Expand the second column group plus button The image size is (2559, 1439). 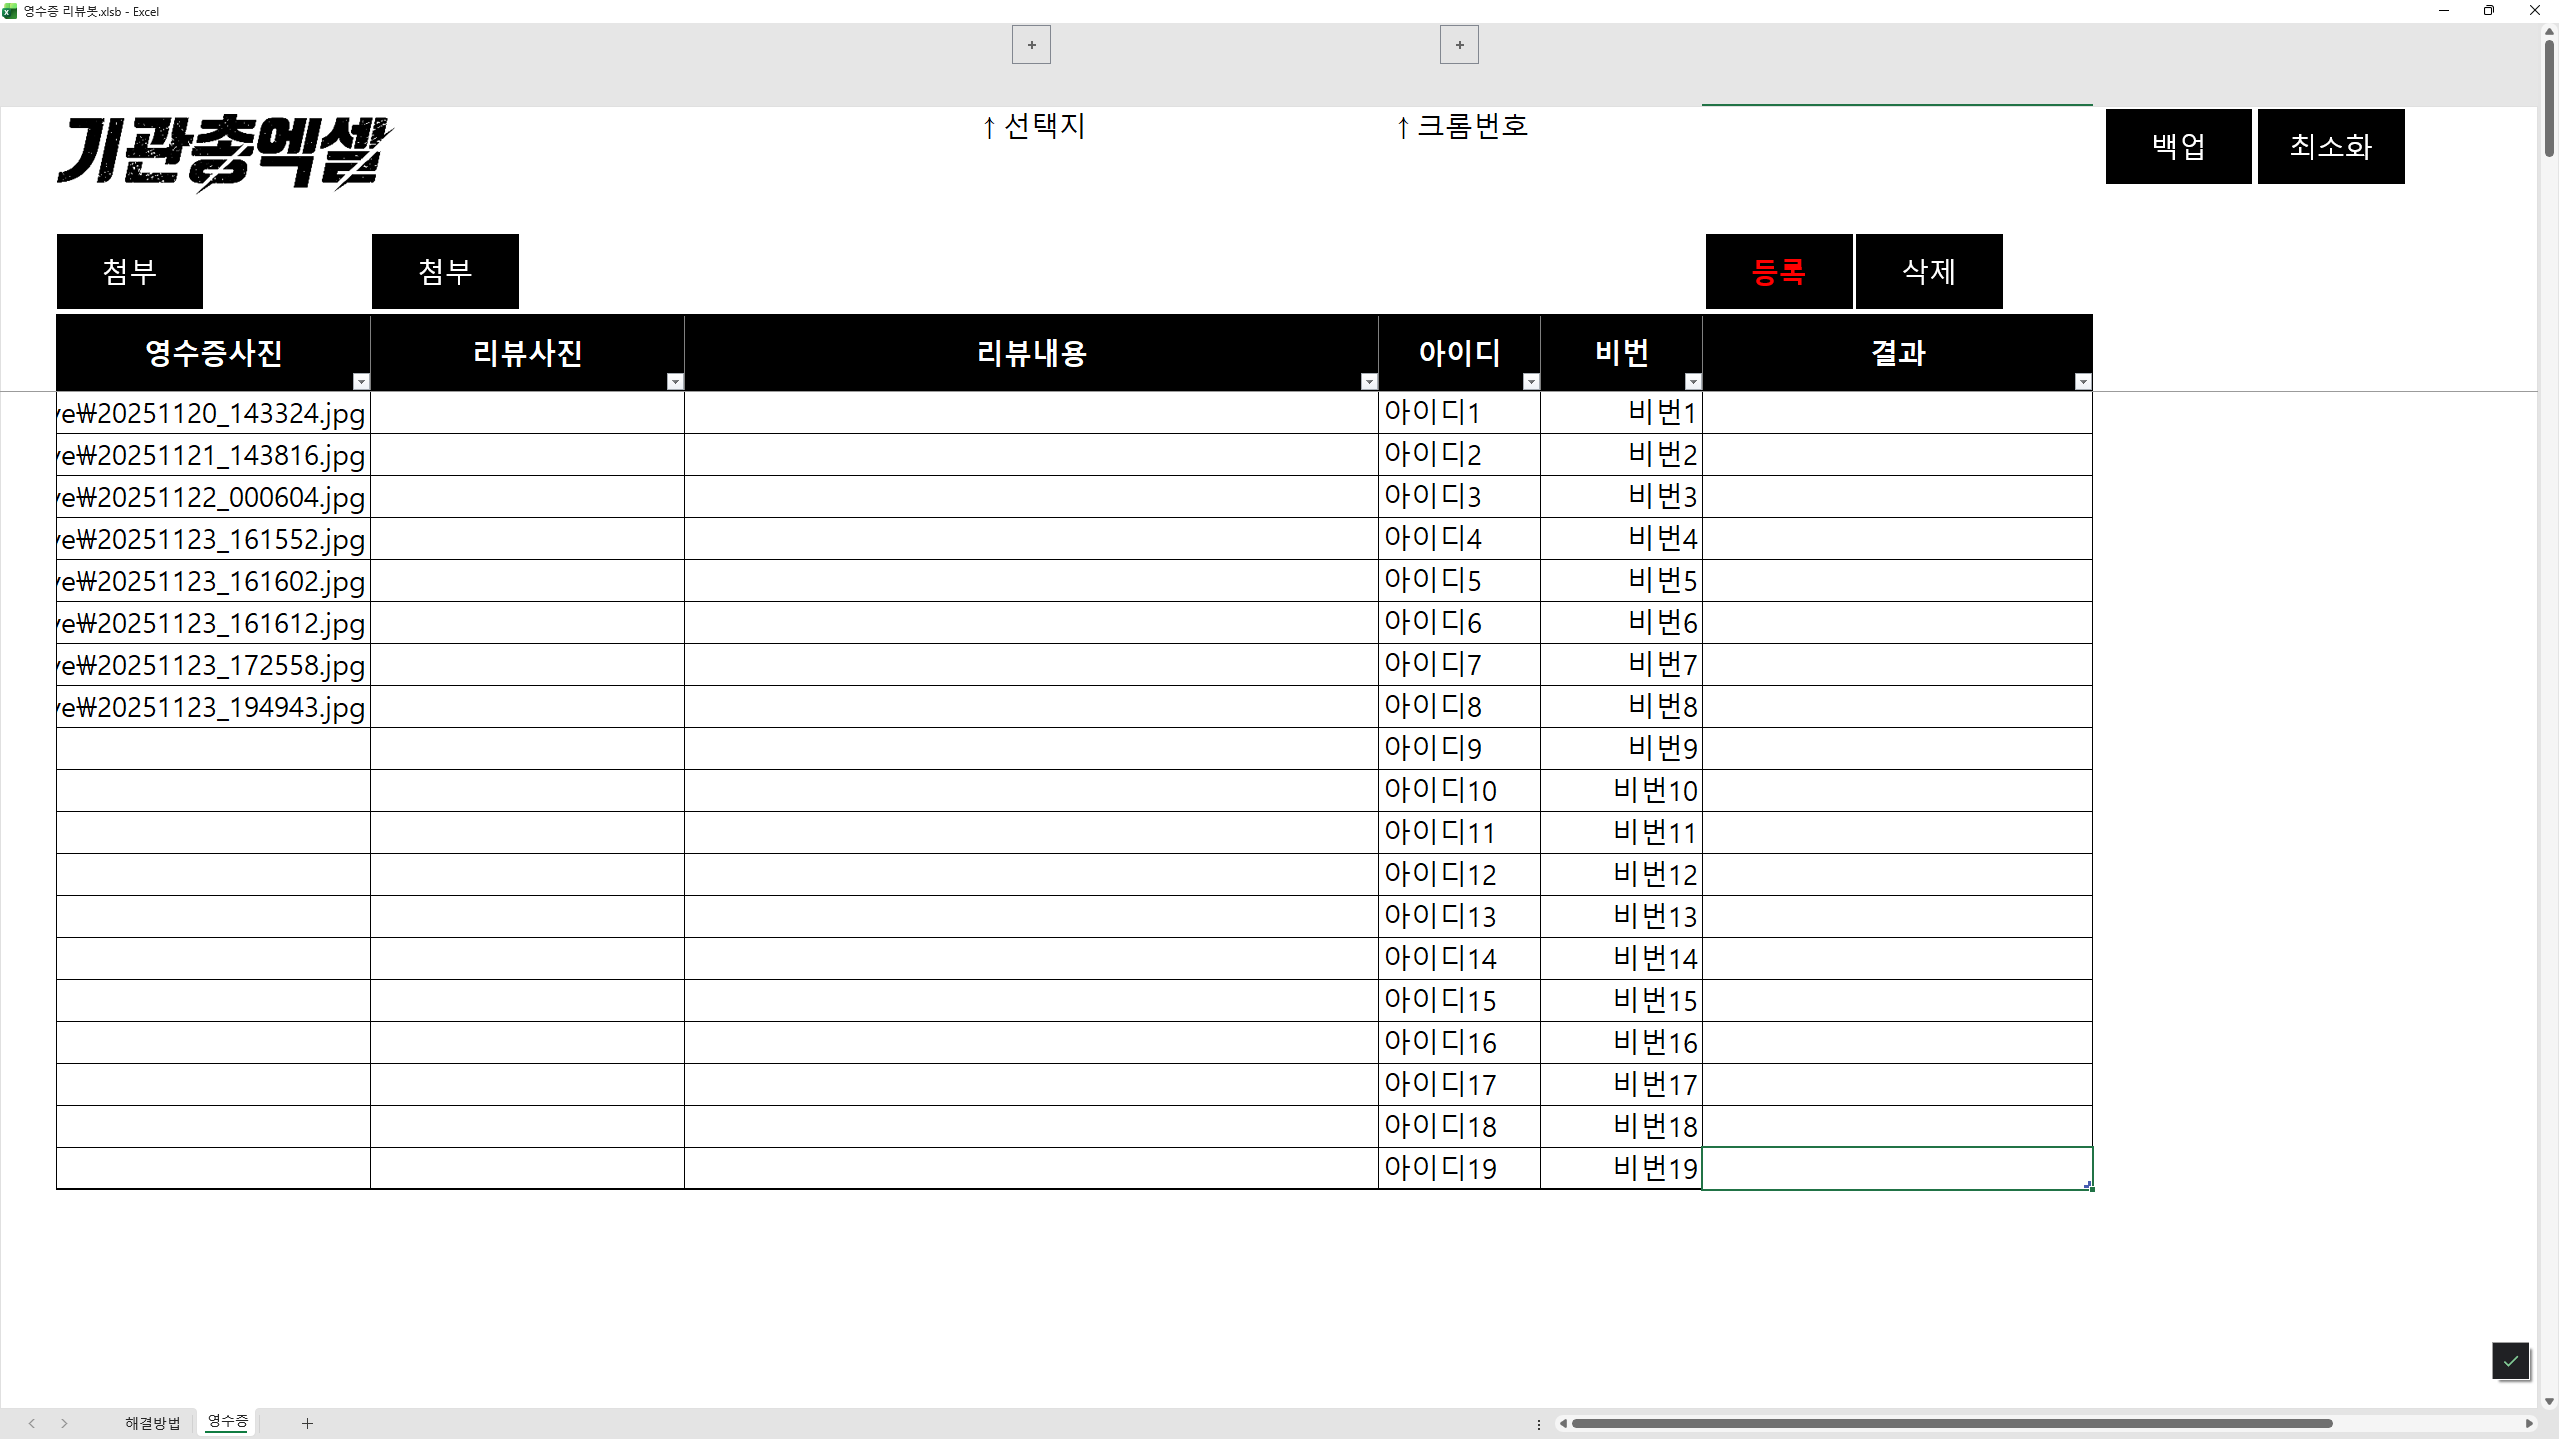[1459, 45]
